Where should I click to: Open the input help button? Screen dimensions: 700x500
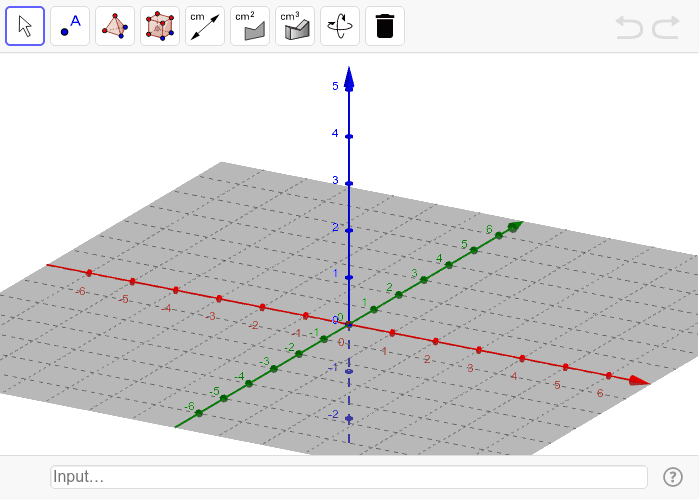673,477
